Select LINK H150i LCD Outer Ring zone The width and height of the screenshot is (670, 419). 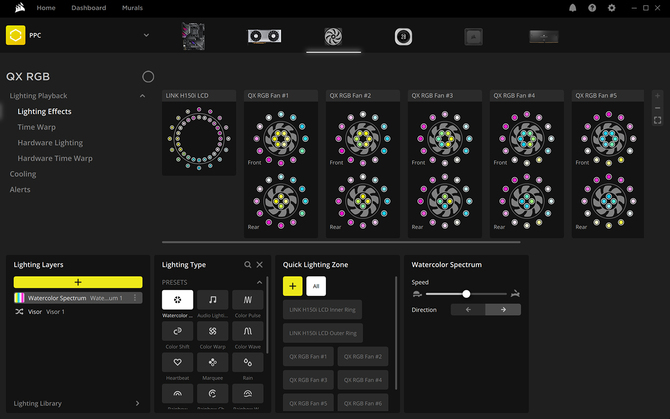pos(323,333)
